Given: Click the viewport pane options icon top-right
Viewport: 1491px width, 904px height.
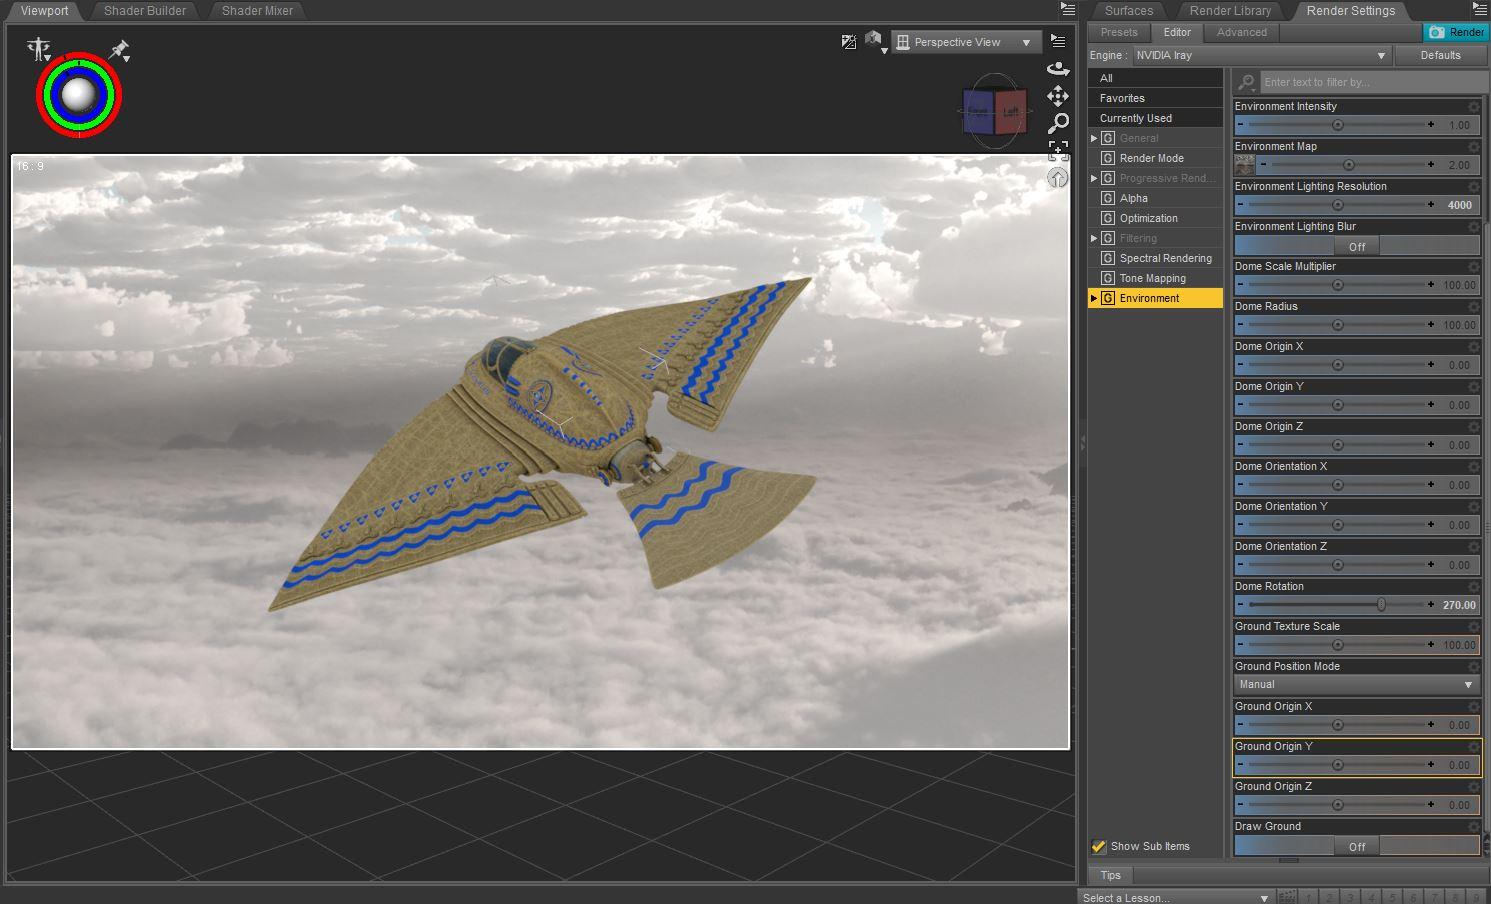Looking at the screenshot, I should click(1067, 8).
